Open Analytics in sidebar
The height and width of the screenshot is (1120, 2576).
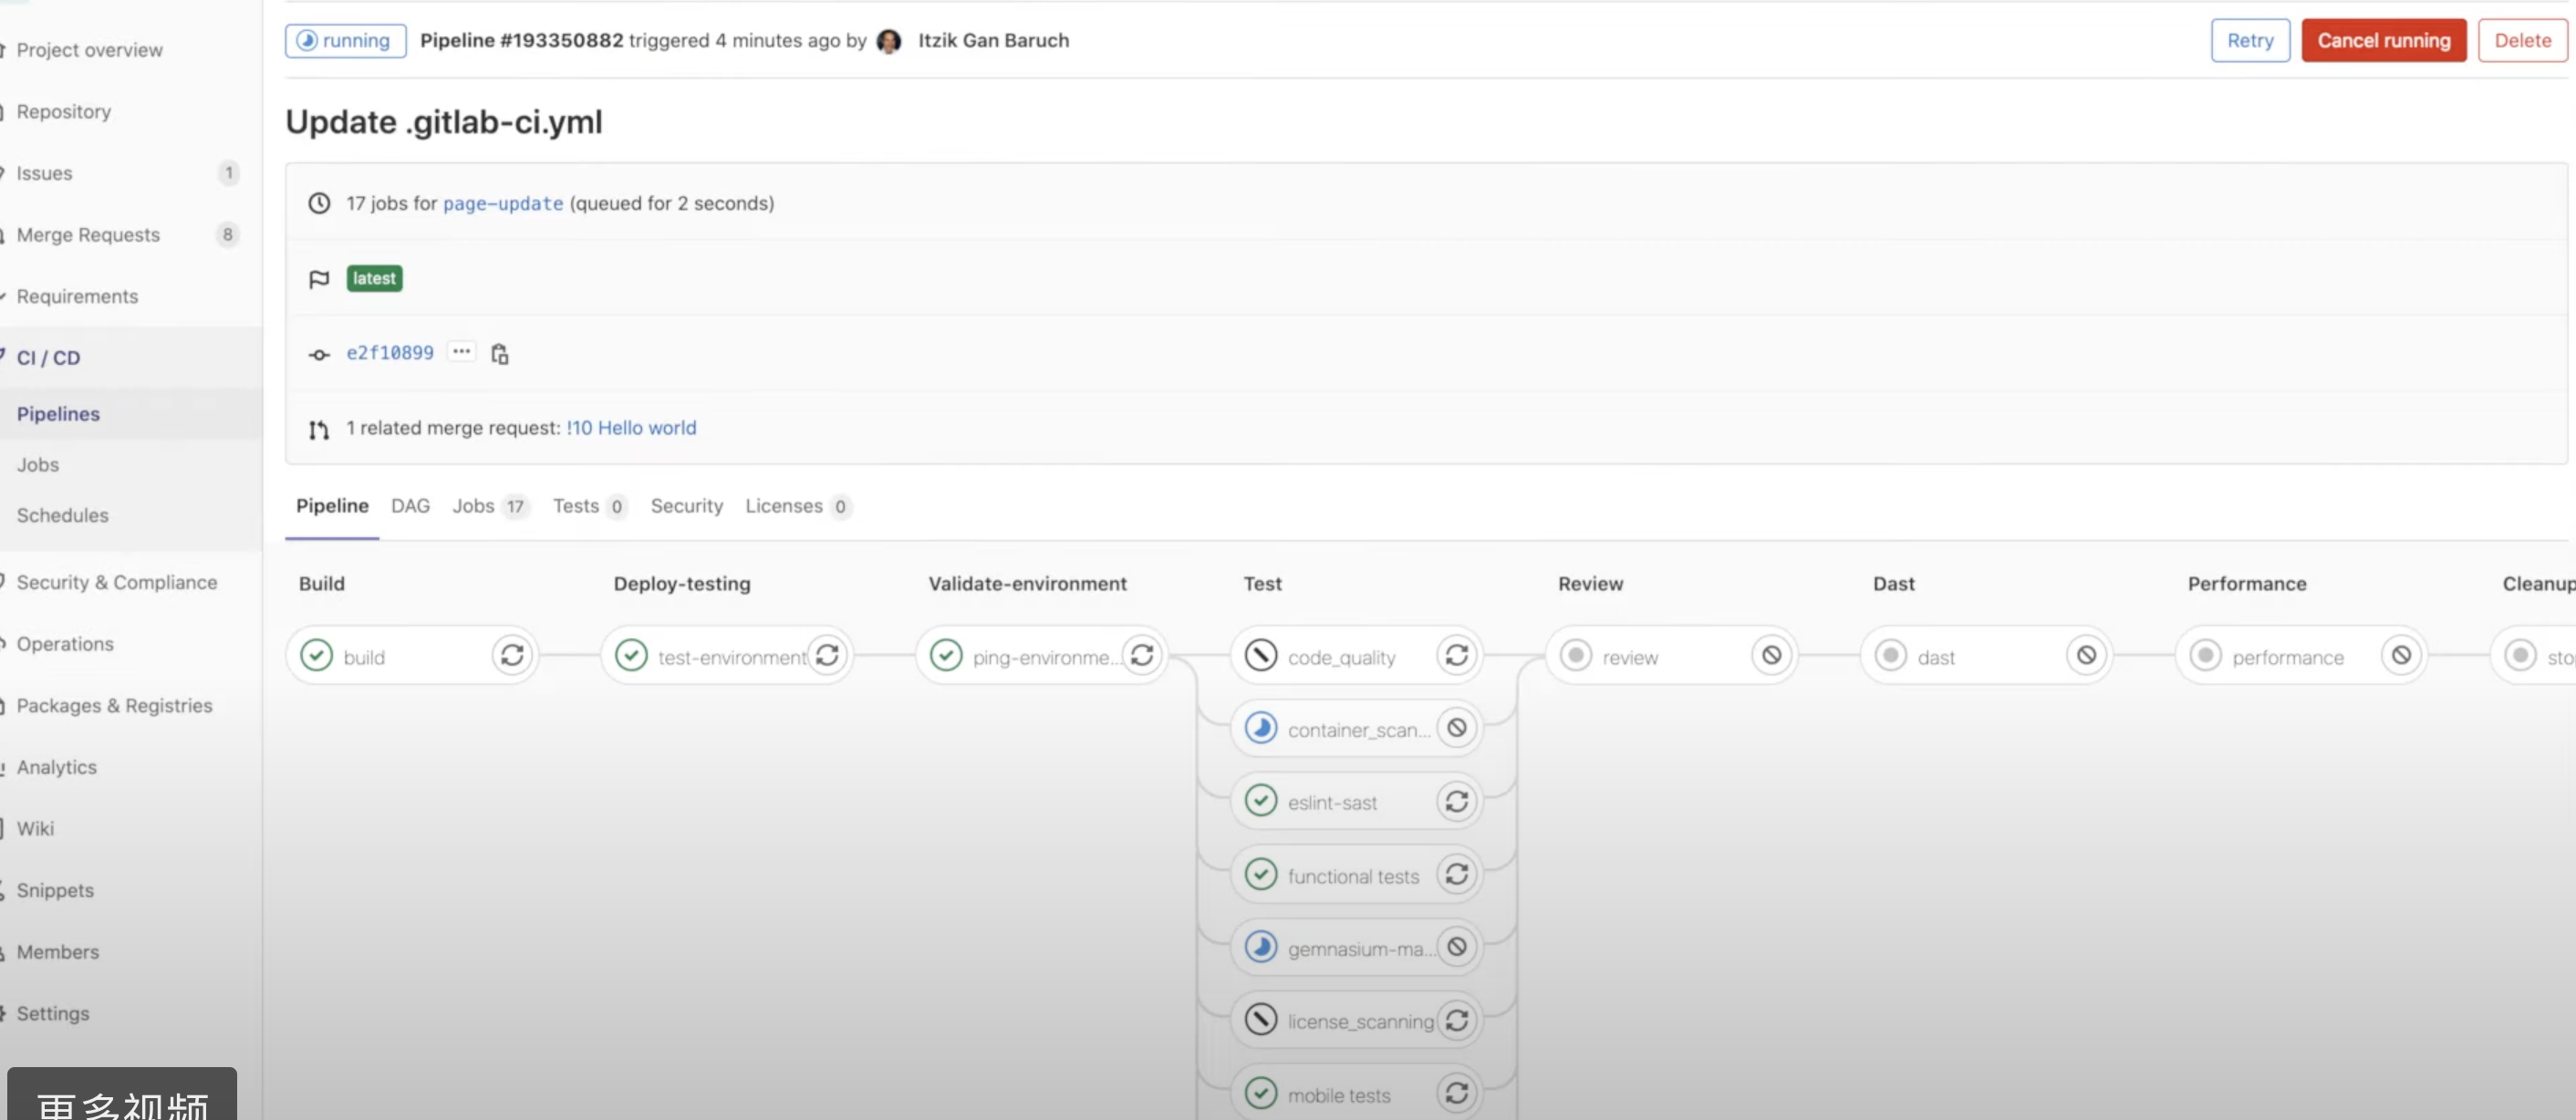coord(56,768)
